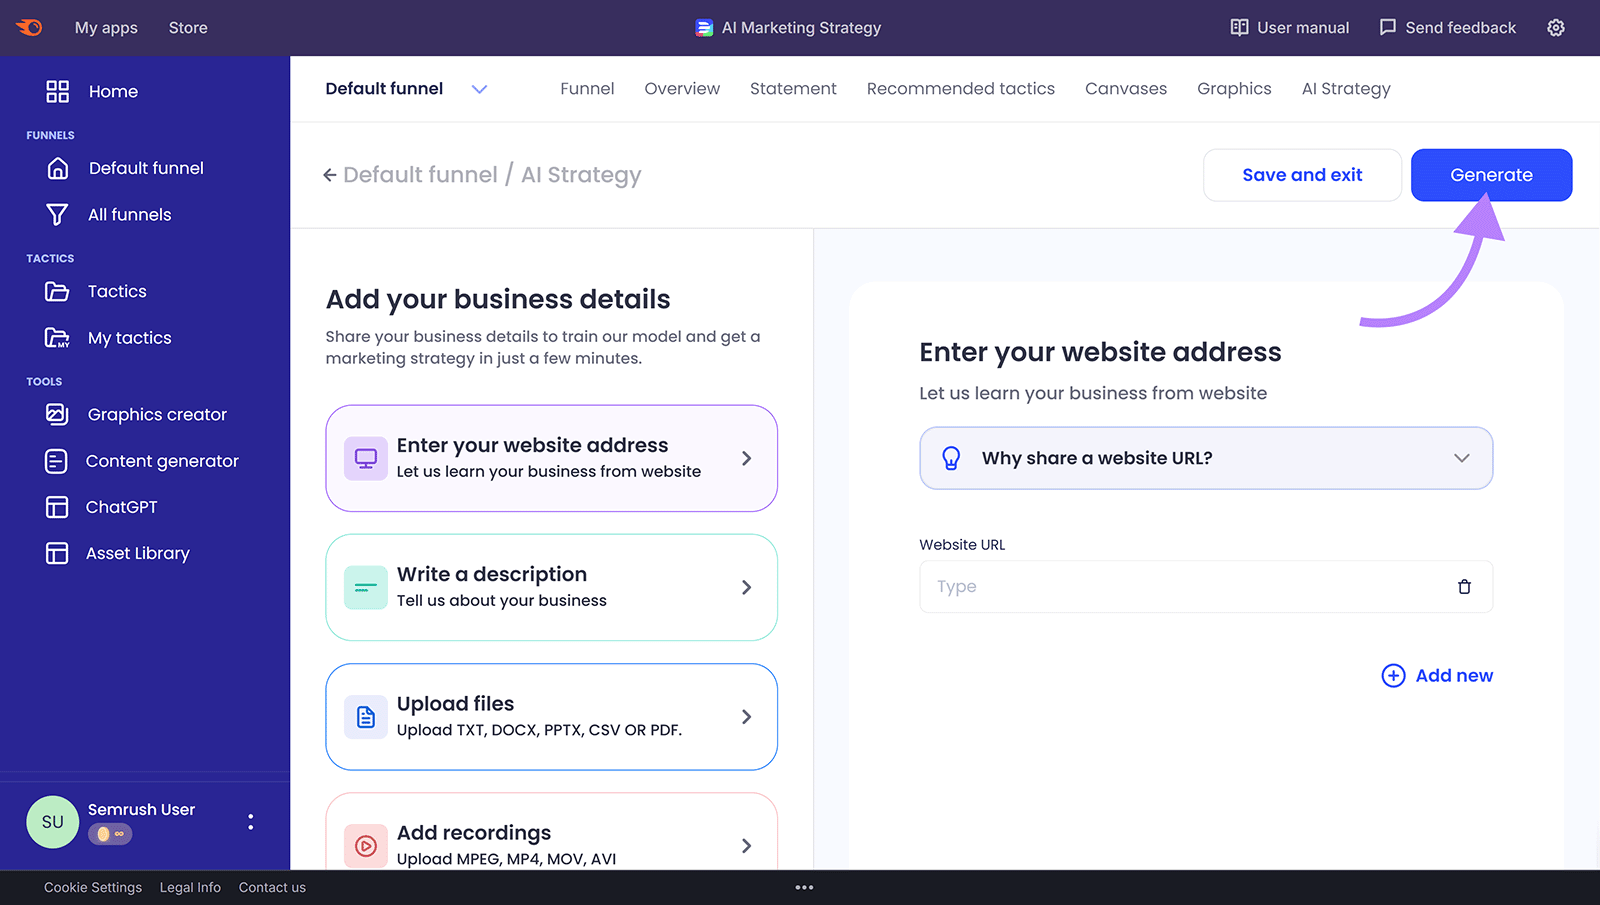
Task: Click Save and exit
Action: coord(1302,175)
